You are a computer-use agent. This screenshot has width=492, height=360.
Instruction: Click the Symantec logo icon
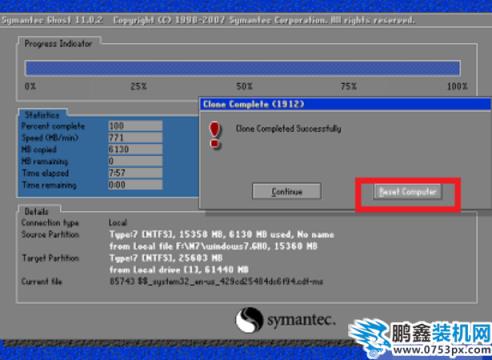click(249, 320)
